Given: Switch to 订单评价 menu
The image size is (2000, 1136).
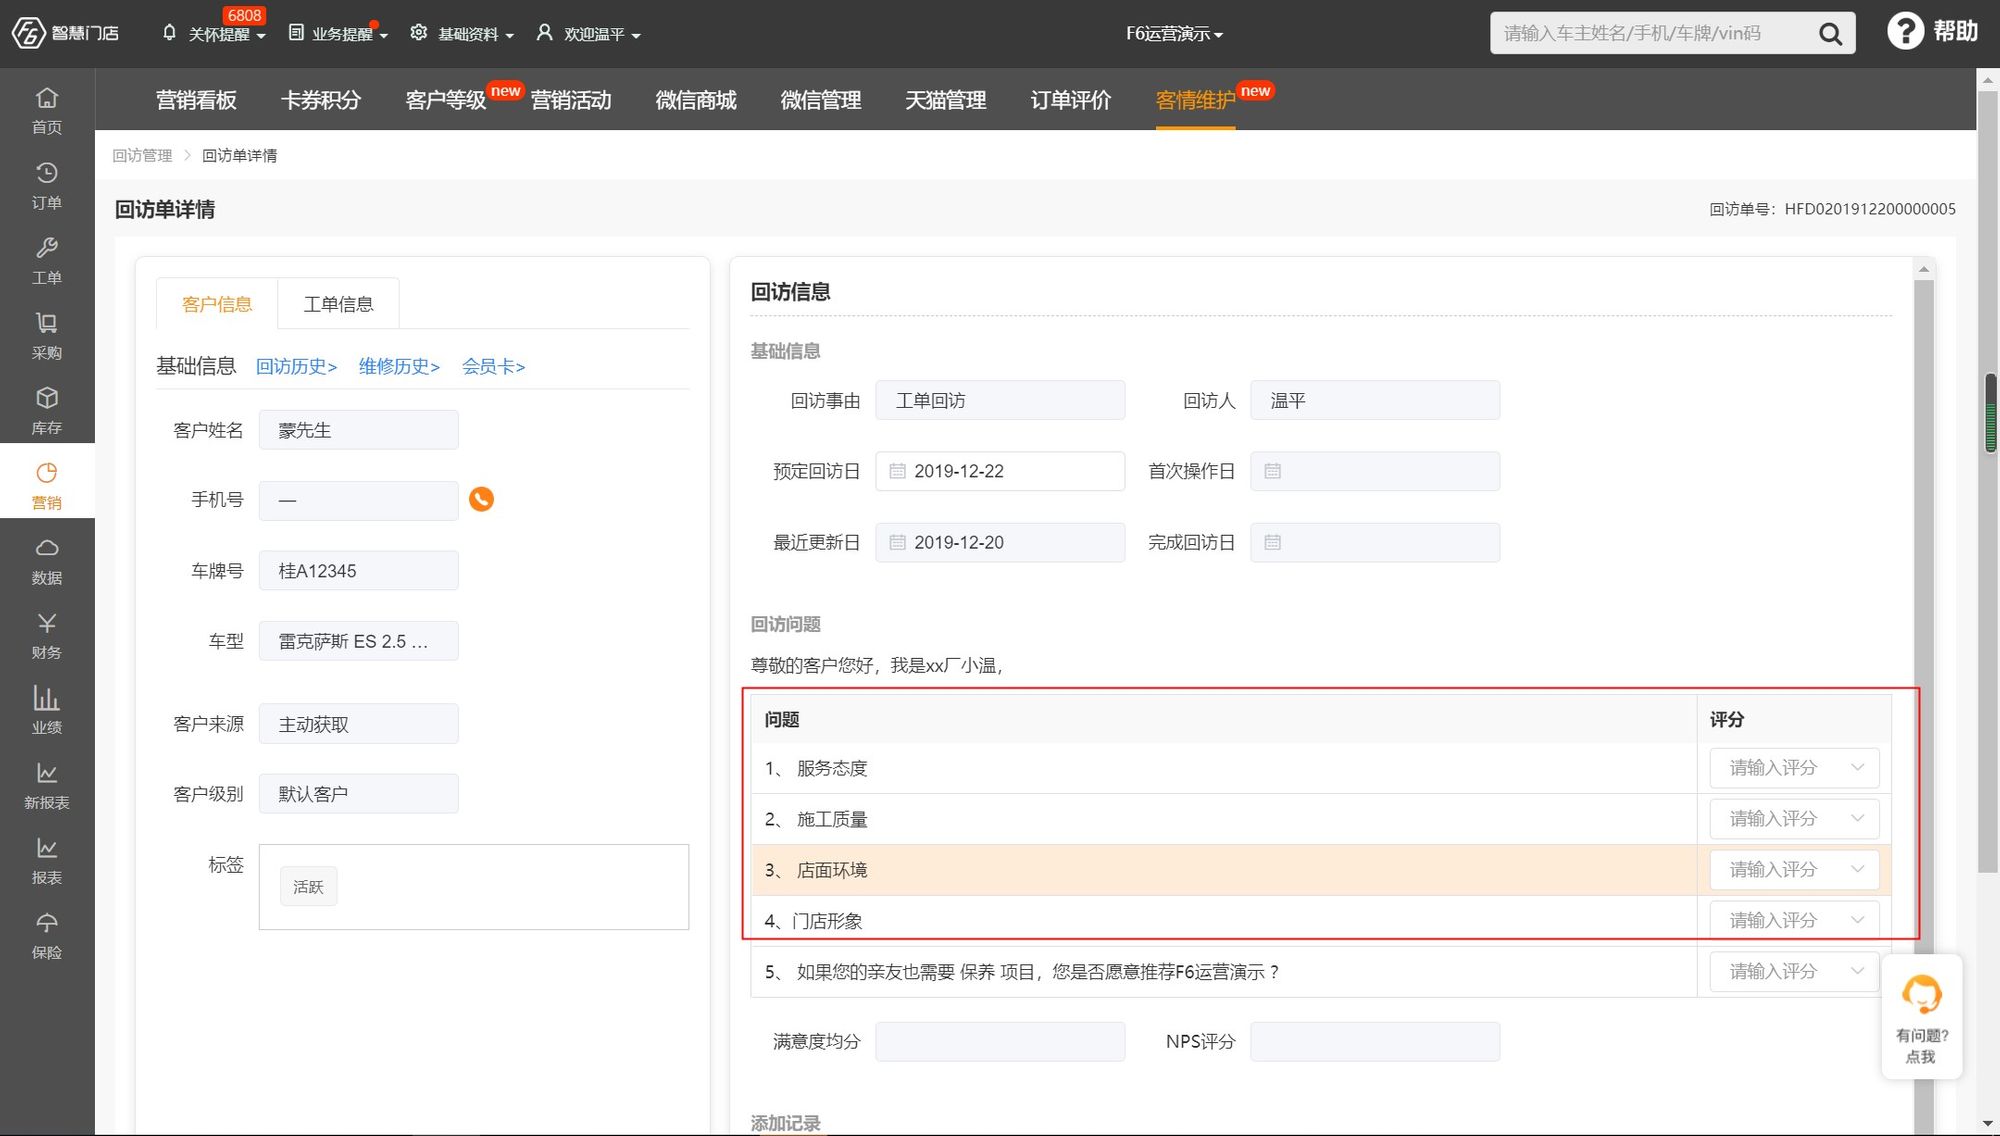Looking at the screenshot, I should 1071,100.
